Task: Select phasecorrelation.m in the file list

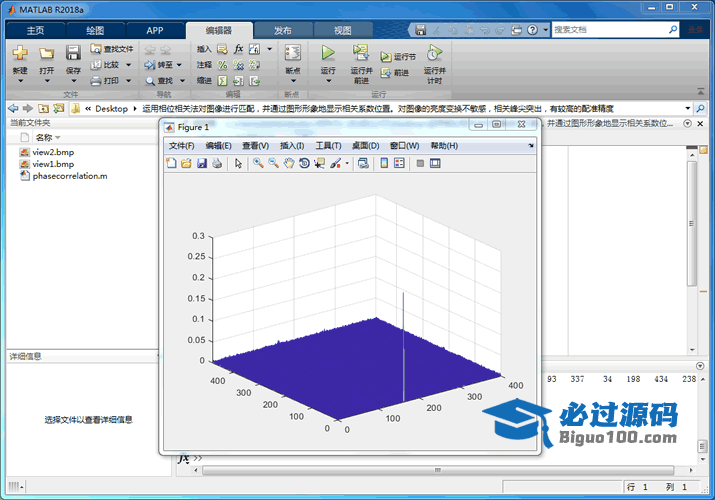Action: [x=69, y=175]
